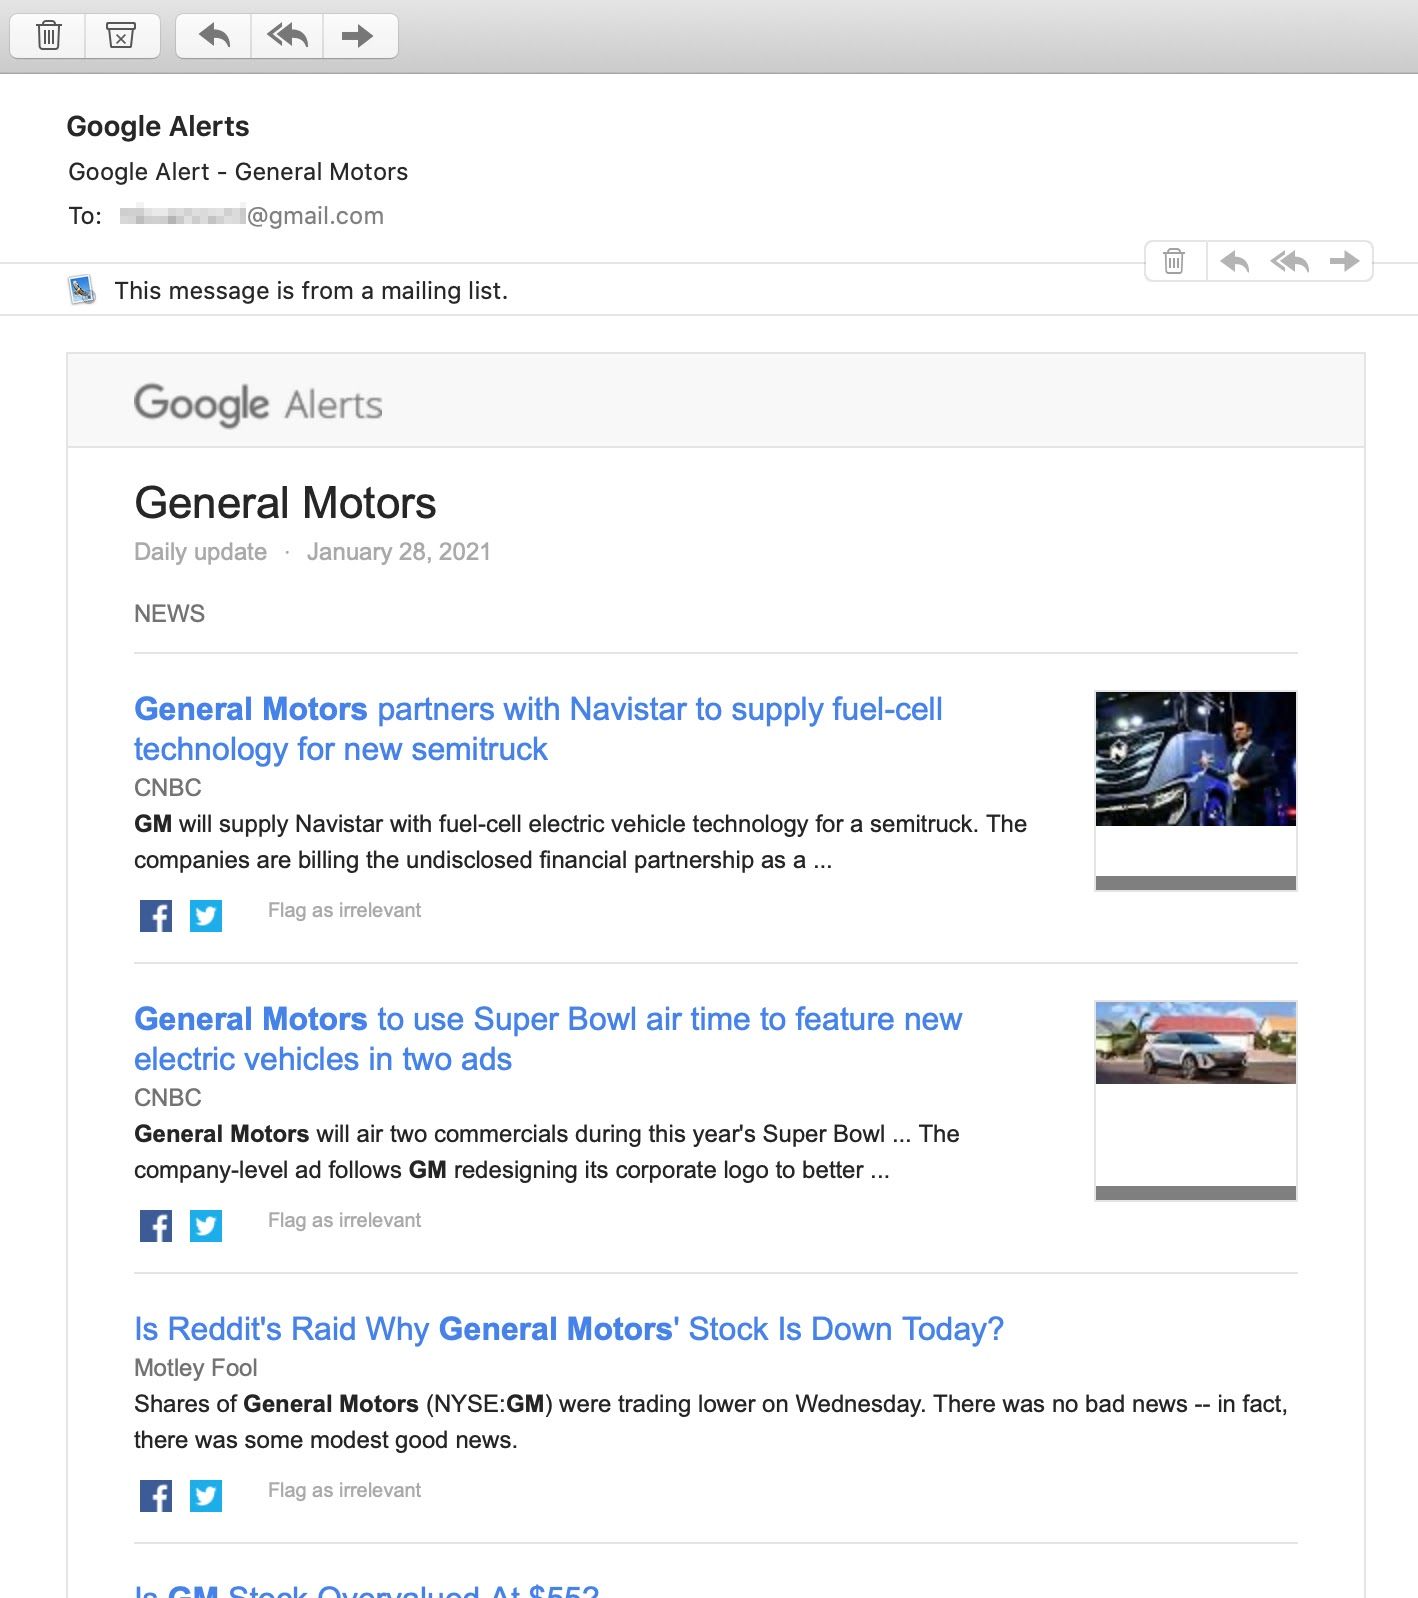Click the General Motors alert heading
This screenshot has height=1598, width=1418.
[285, 503]
